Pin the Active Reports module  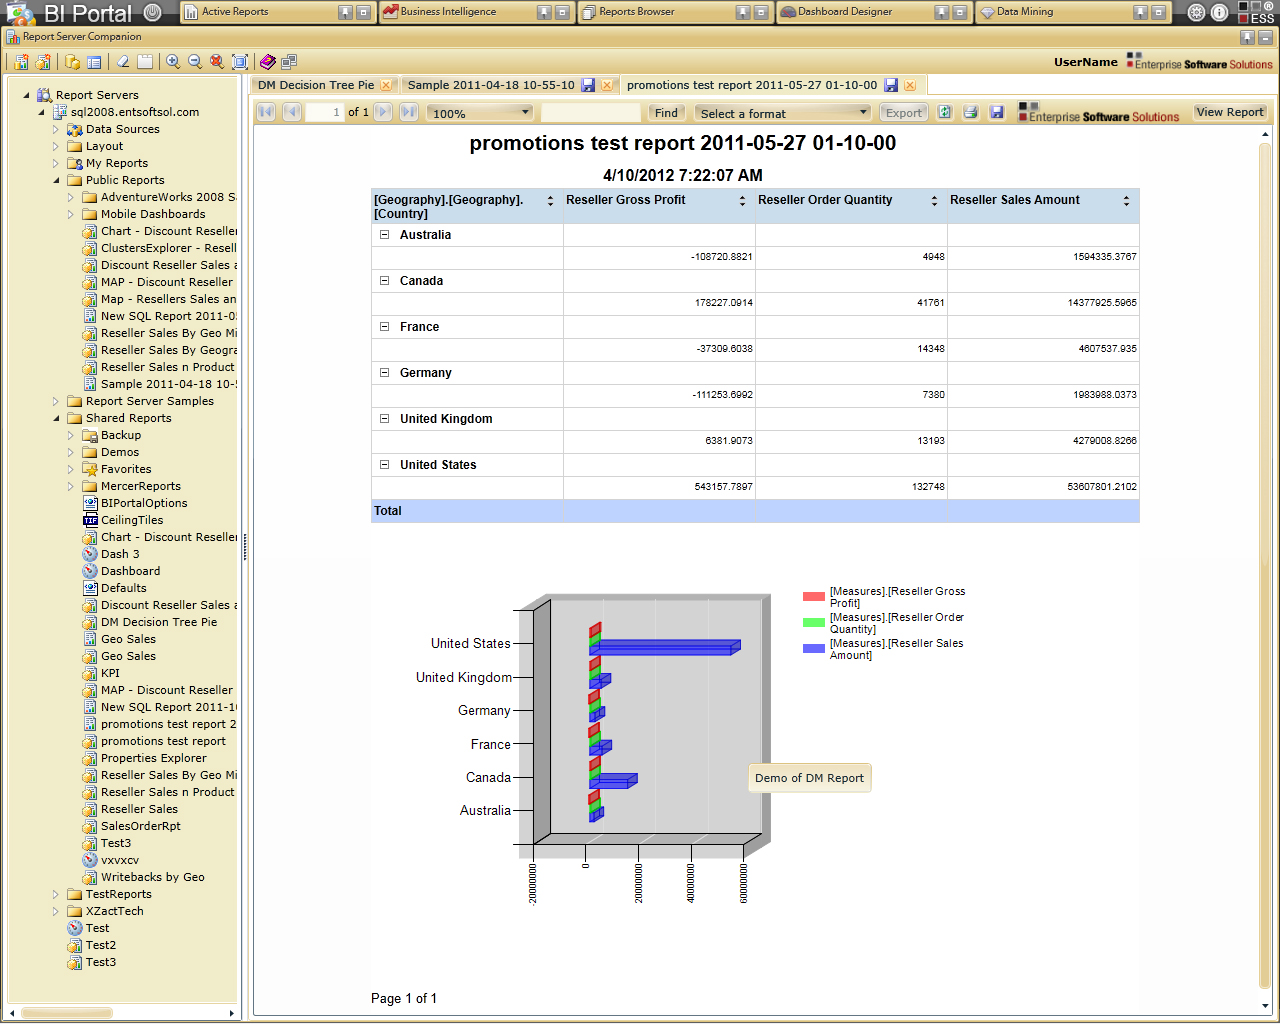point(345,12)
